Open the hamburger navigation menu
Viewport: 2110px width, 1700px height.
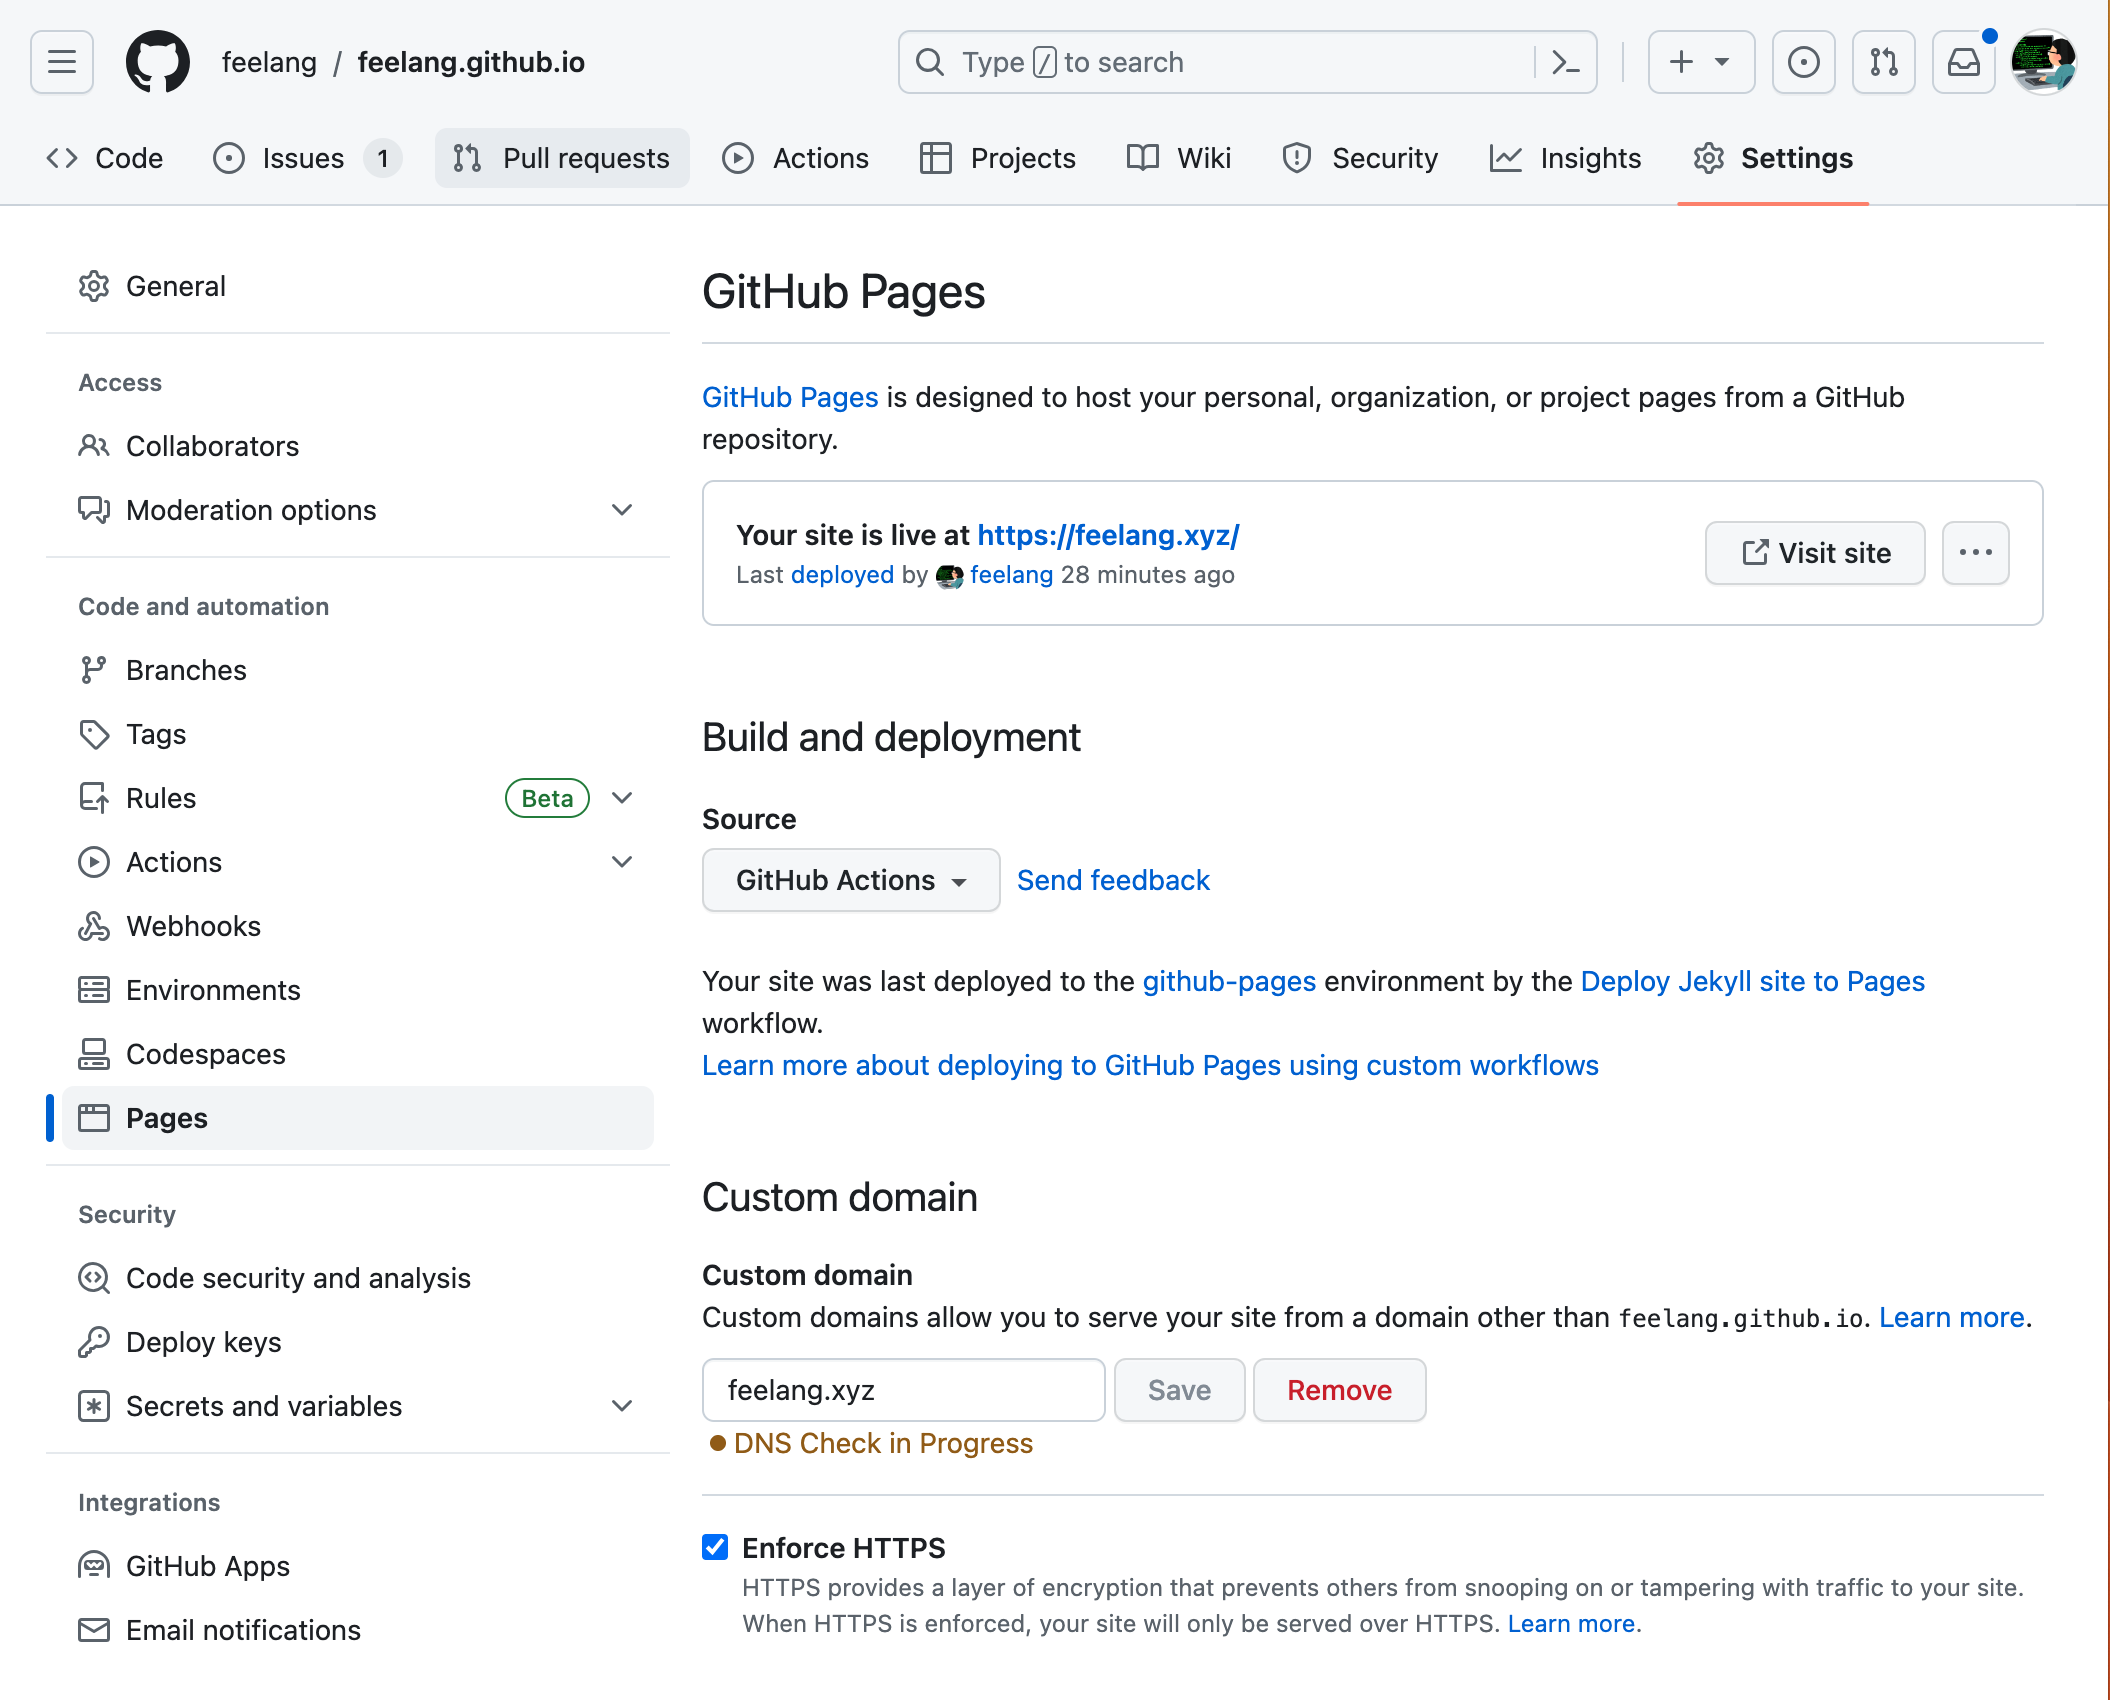click(x=59, y=61)
